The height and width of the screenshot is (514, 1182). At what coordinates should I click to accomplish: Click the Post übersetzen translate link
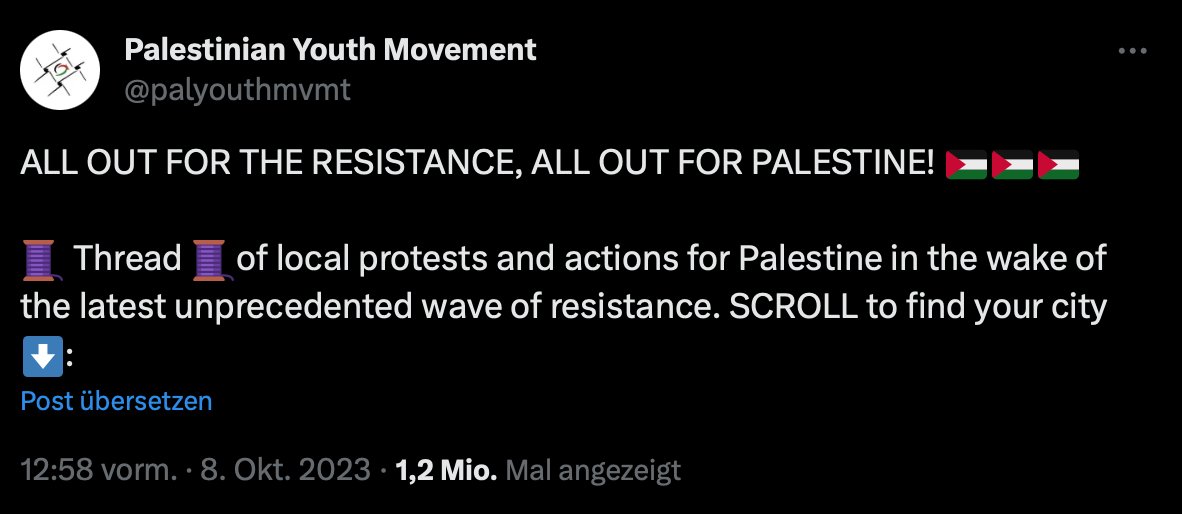(x=116, y=401)
